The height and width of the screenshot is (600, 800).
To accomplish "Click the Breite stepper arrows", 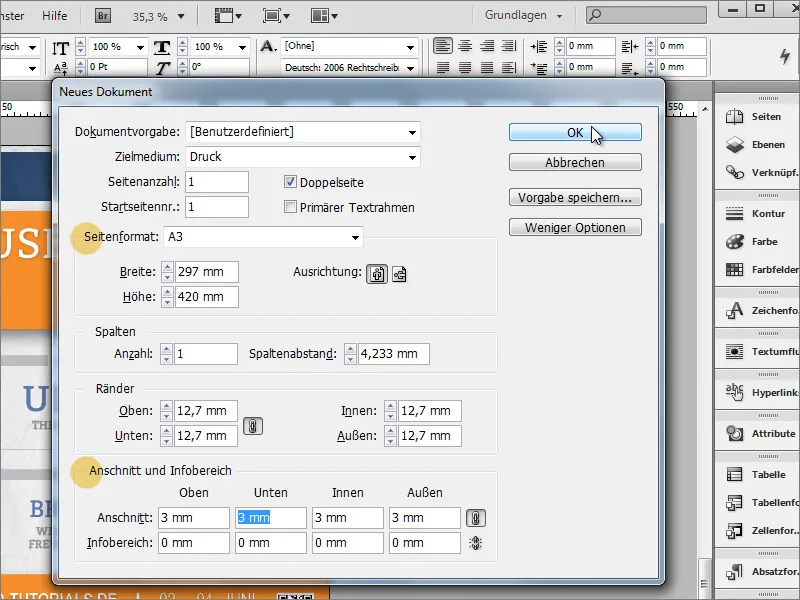I will pyautogui.click(x=167, y=272).
